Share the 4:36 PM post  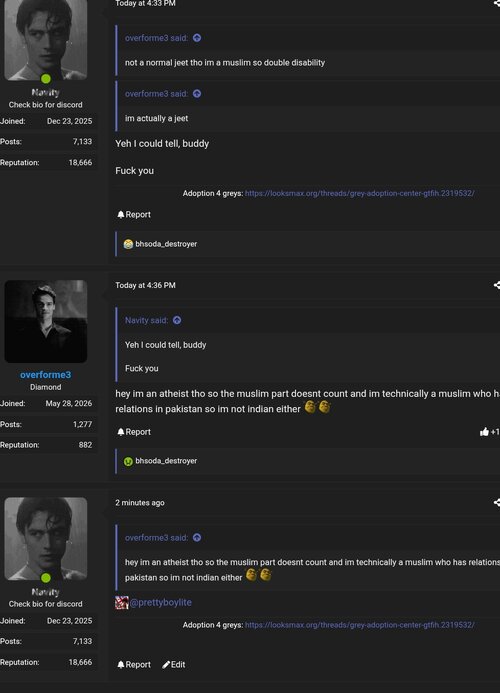[496, 285]
